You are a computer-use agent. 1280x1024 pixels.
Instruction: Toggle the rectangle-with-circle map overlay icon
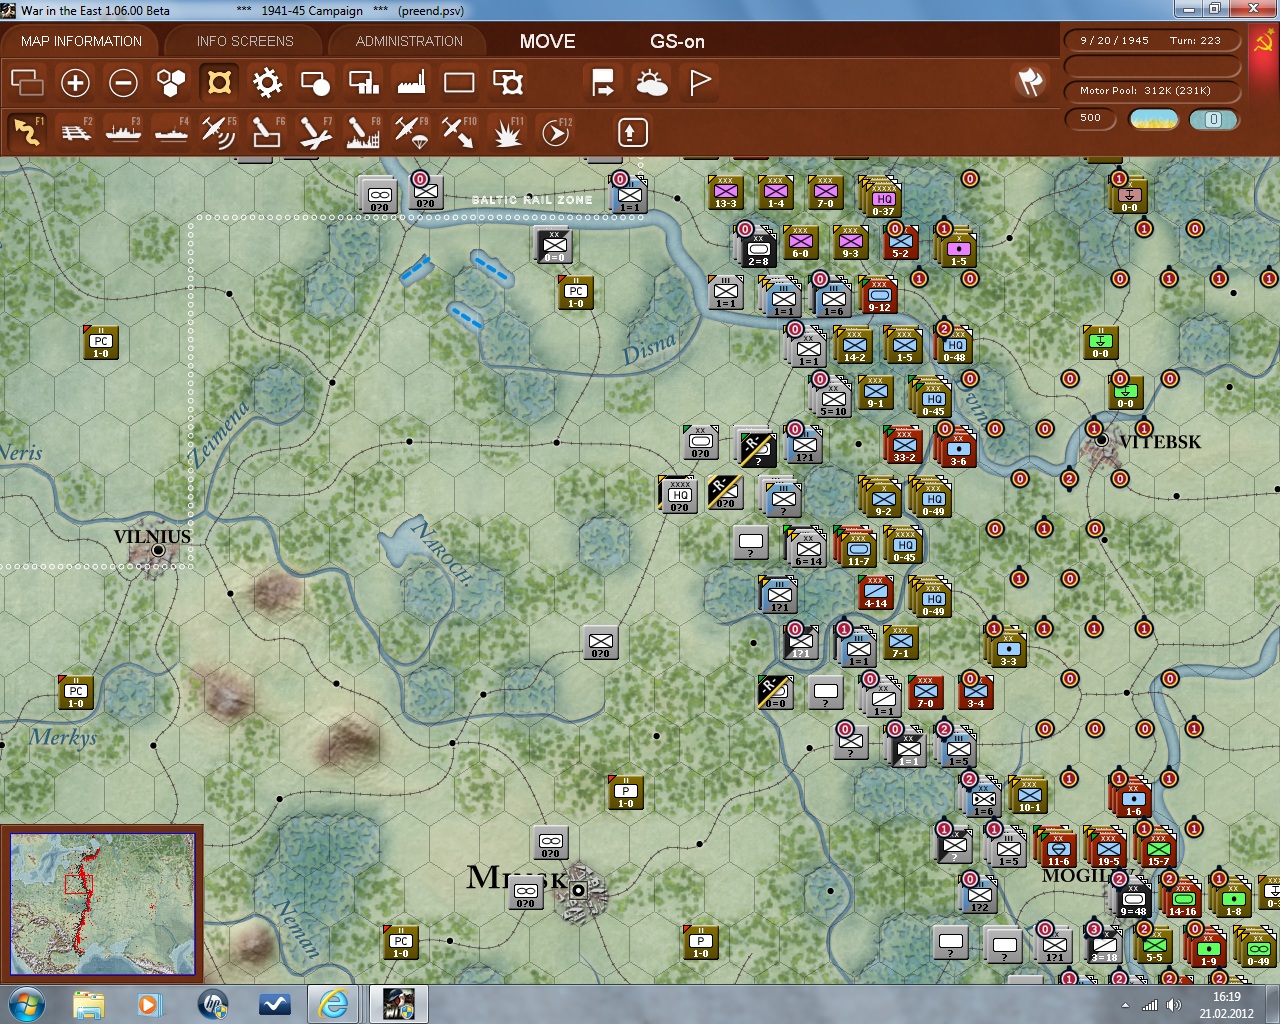tap(315, 82)
